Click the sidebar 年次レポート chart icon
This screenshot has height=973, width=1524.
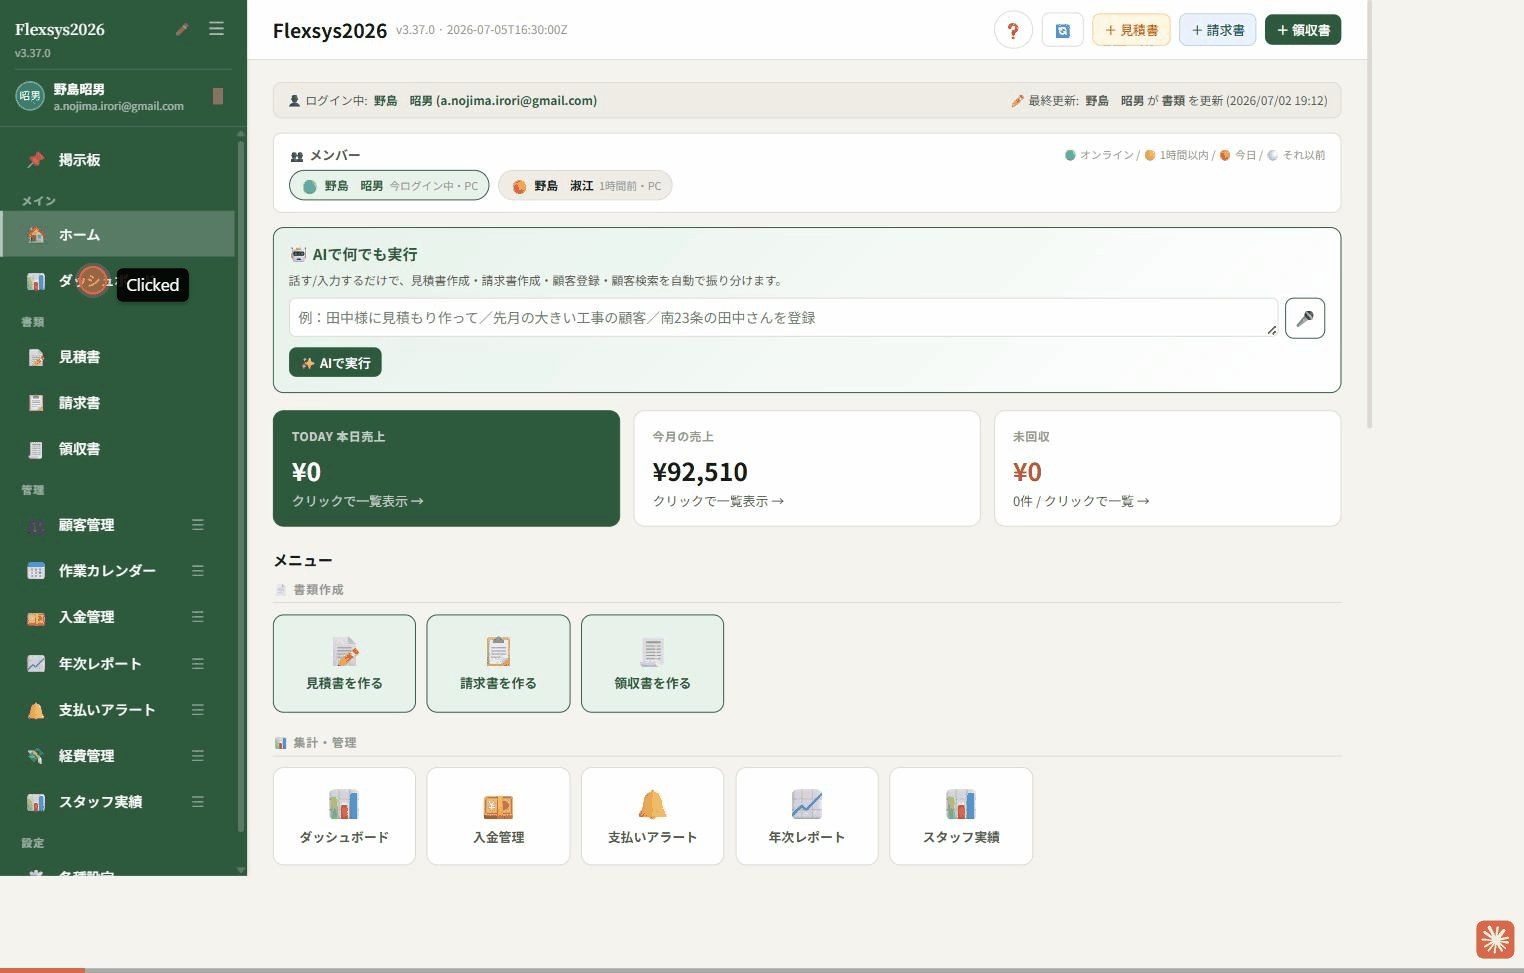coord(36,663)
